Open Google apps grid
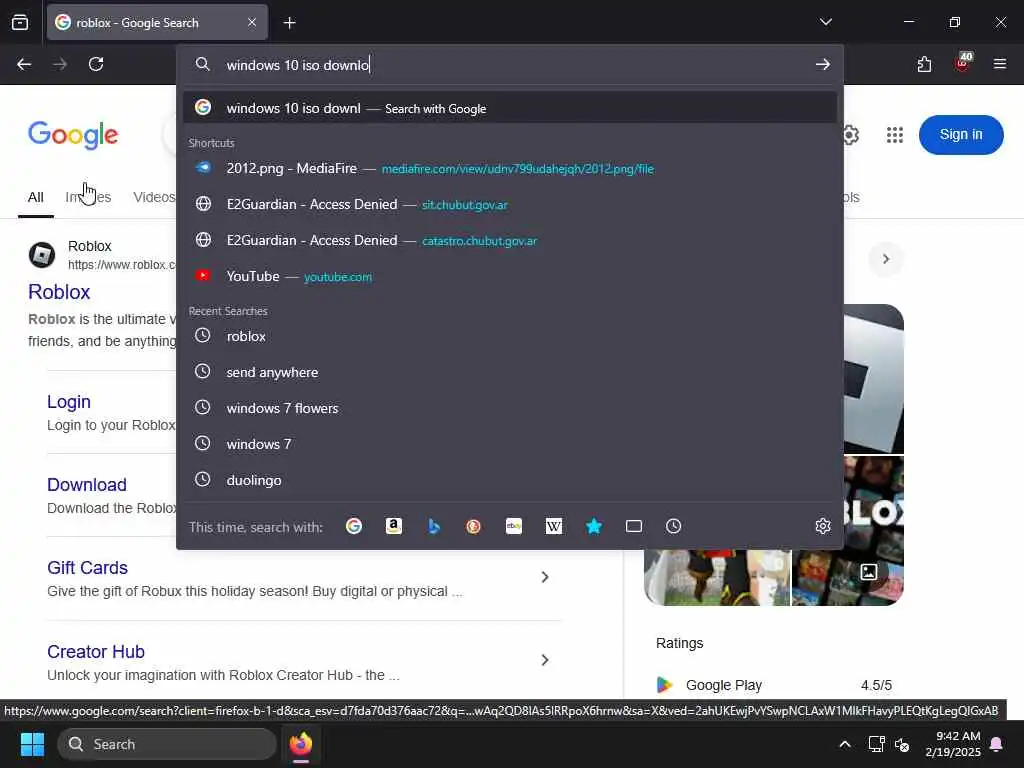The width and height of the screenshot is (1024, 768). coord(895,135)
